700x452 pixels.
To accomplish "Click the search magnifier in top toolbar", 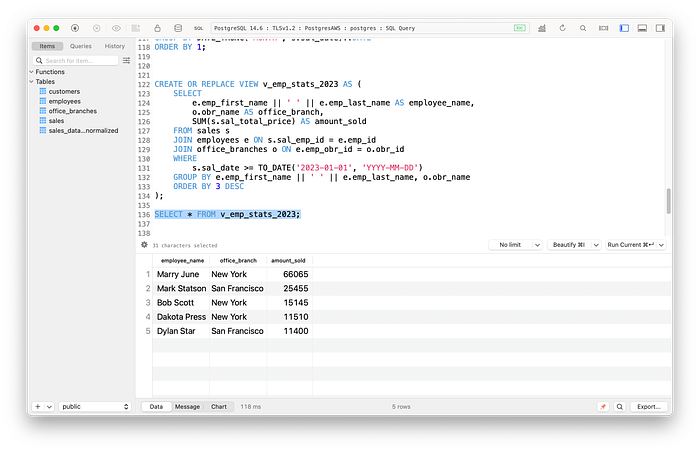I will pyautogui.click(x=583, y=28).
